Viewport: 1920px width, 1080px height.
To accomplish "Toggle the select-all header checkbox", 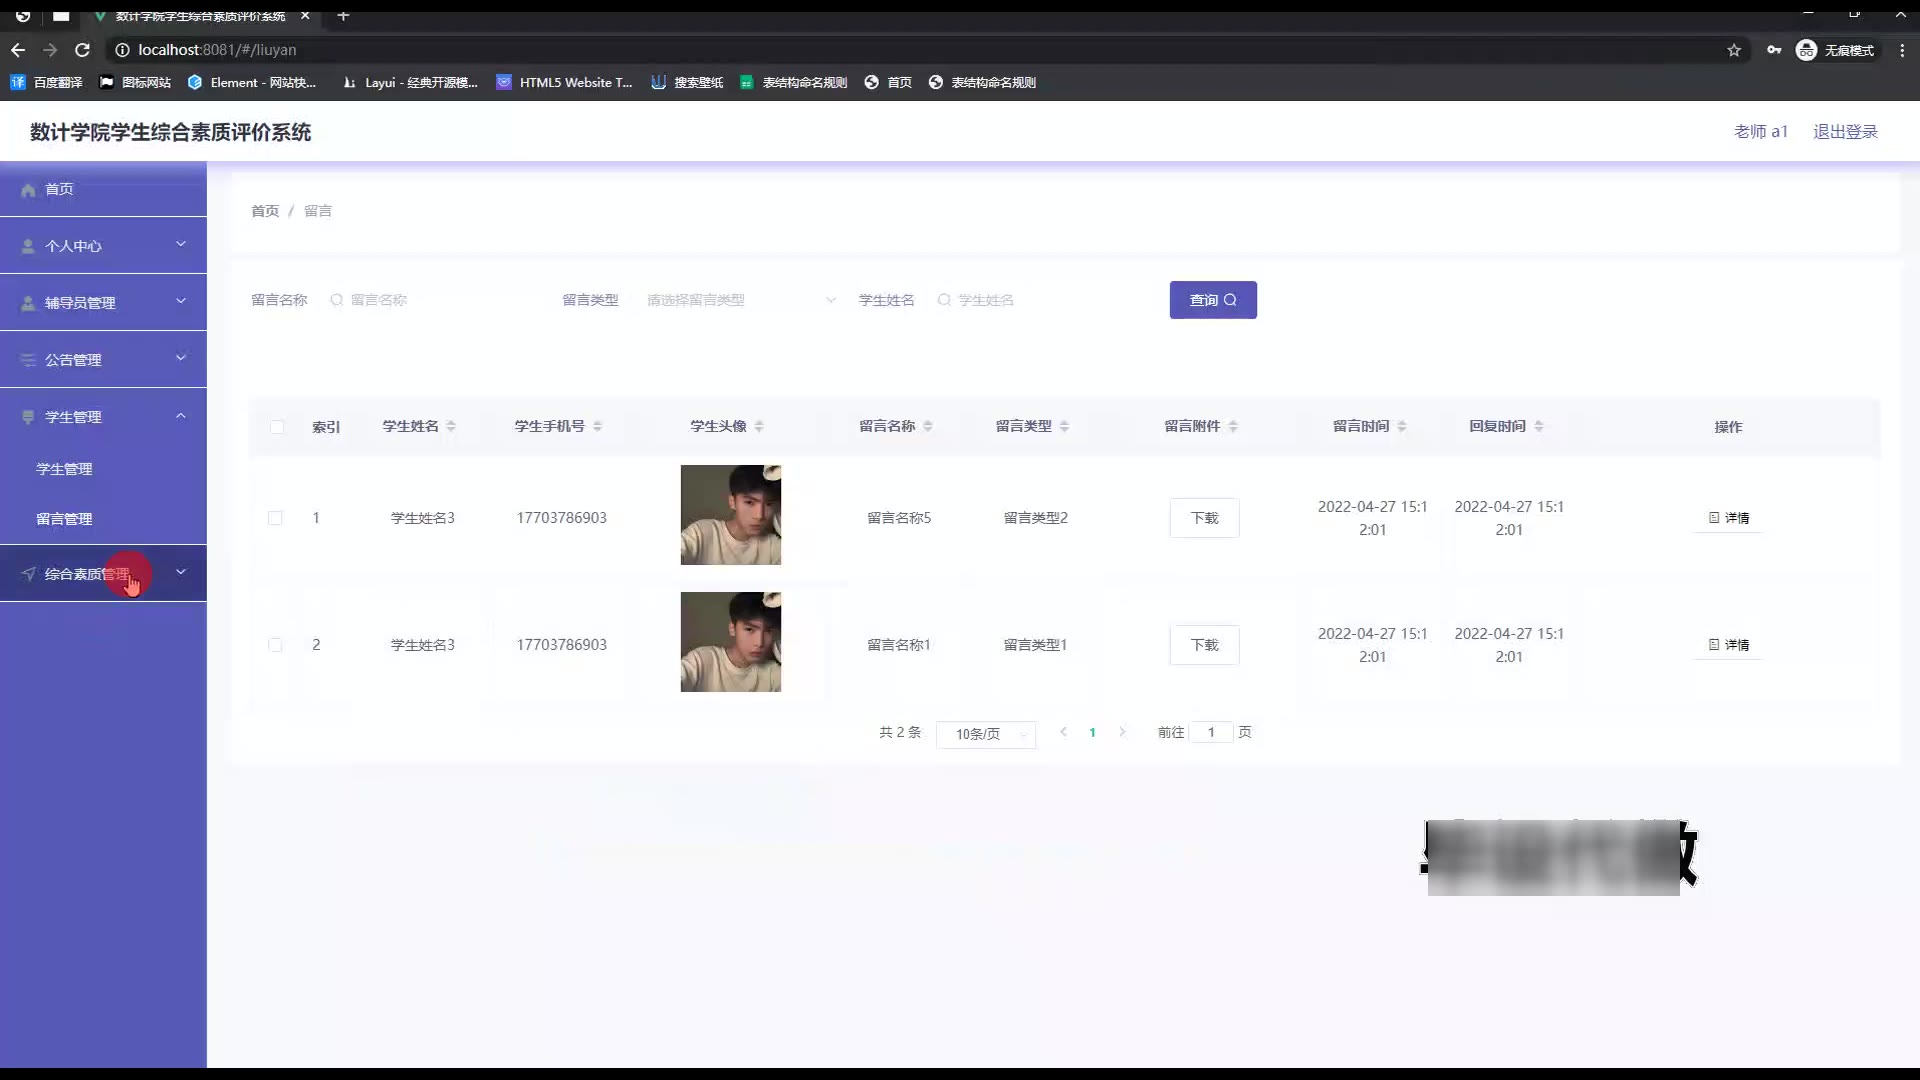I will coord(277,427).
